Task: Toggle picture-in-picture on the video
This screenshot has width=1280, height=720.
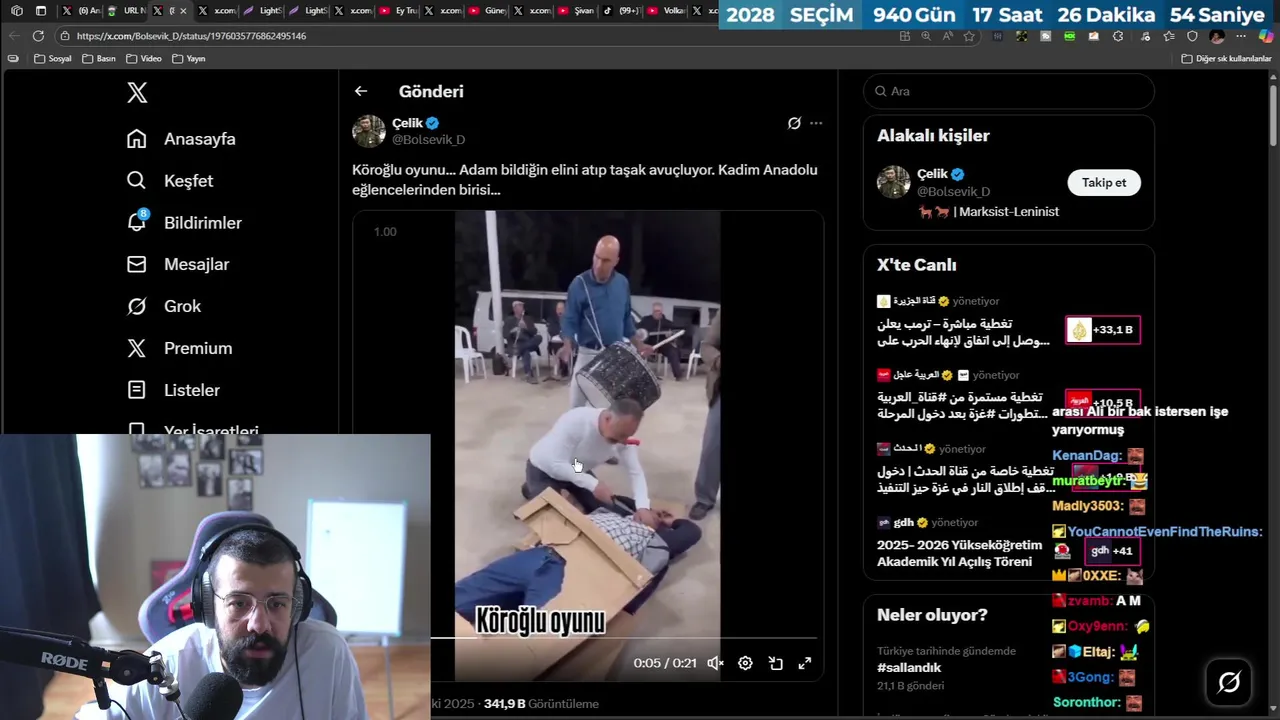Action: coord(775,663)
